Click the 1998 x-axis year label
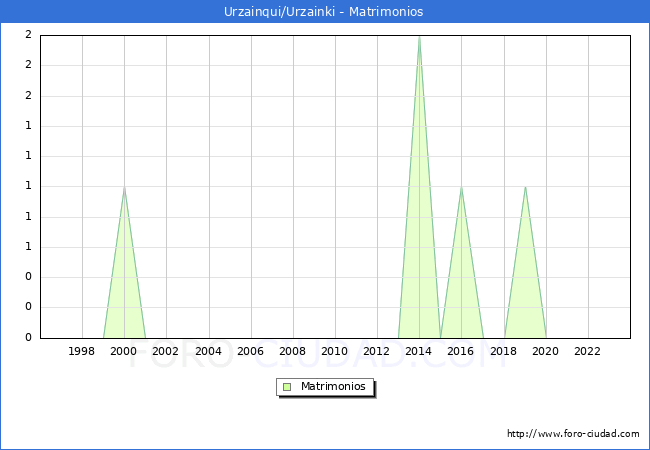The height and width of the screenshot is (450, 650). 82,351
